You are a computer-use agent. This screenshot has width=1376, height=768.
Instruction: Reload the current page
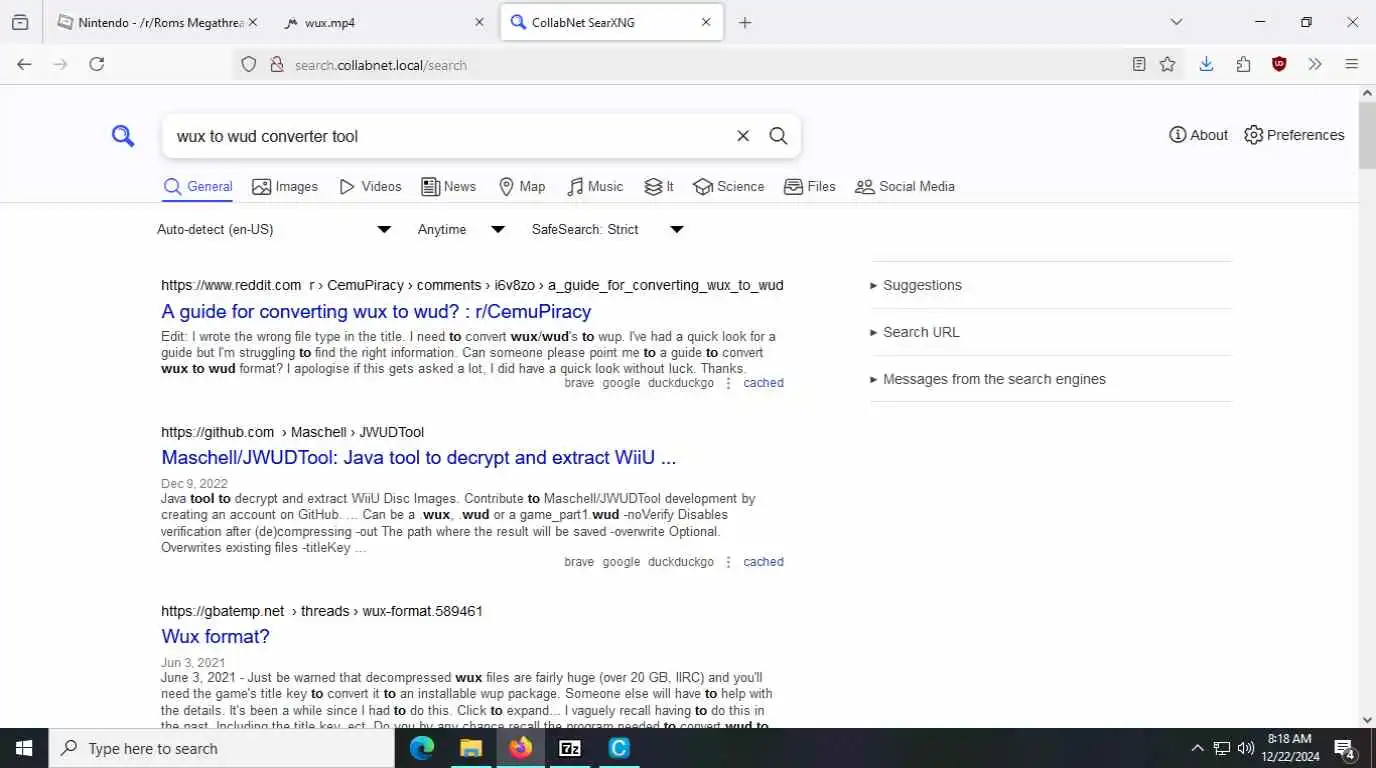pos(97,64)
